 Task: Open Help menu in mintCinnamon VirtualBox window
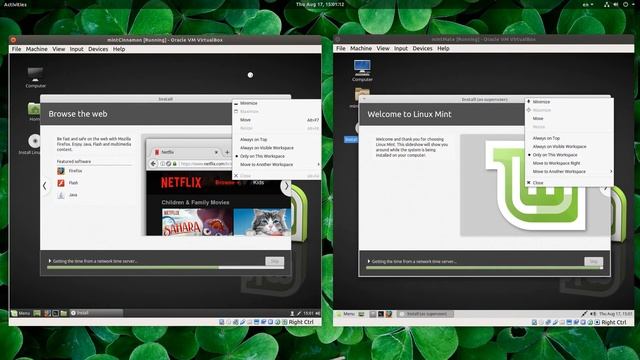pos(119,49)
